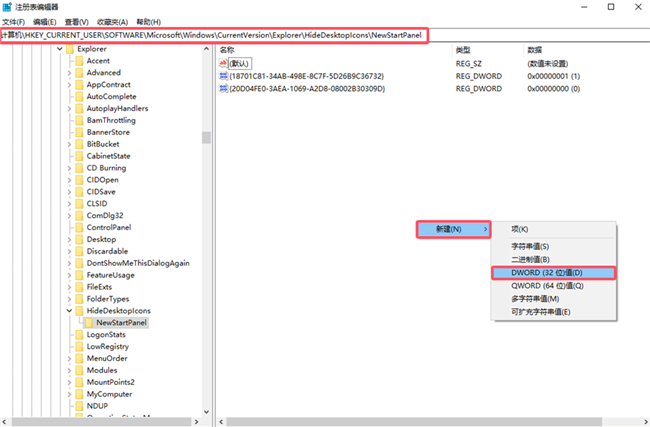The image size is (650, 427).
Task: Click the HideDesktopIcons folder icon
Action: (x=79, y=311)
